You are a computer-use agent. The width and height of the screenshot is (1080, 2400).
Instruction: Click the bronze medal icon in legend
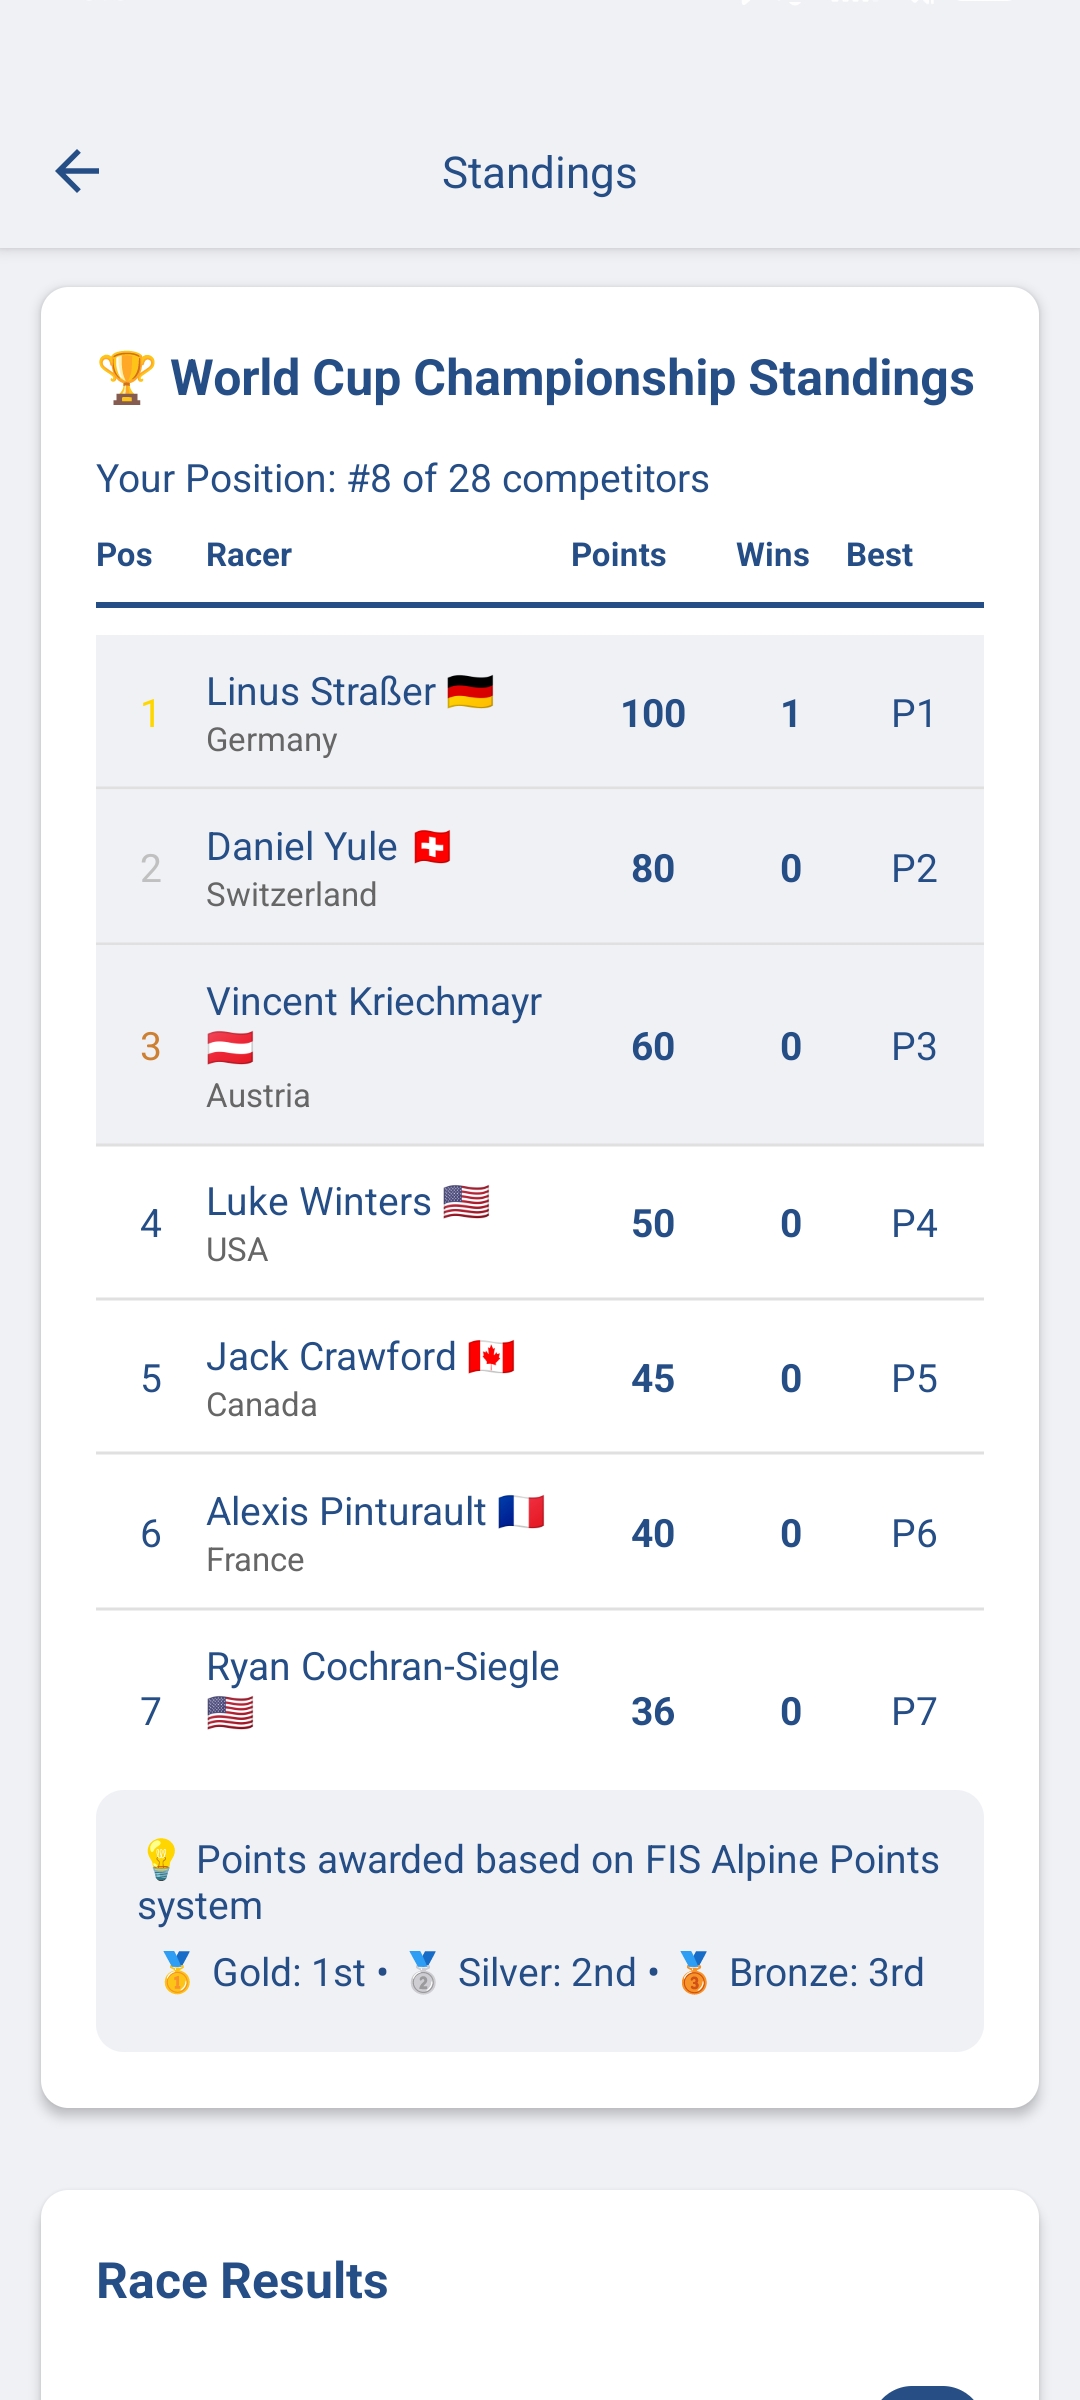[694, 1973]
